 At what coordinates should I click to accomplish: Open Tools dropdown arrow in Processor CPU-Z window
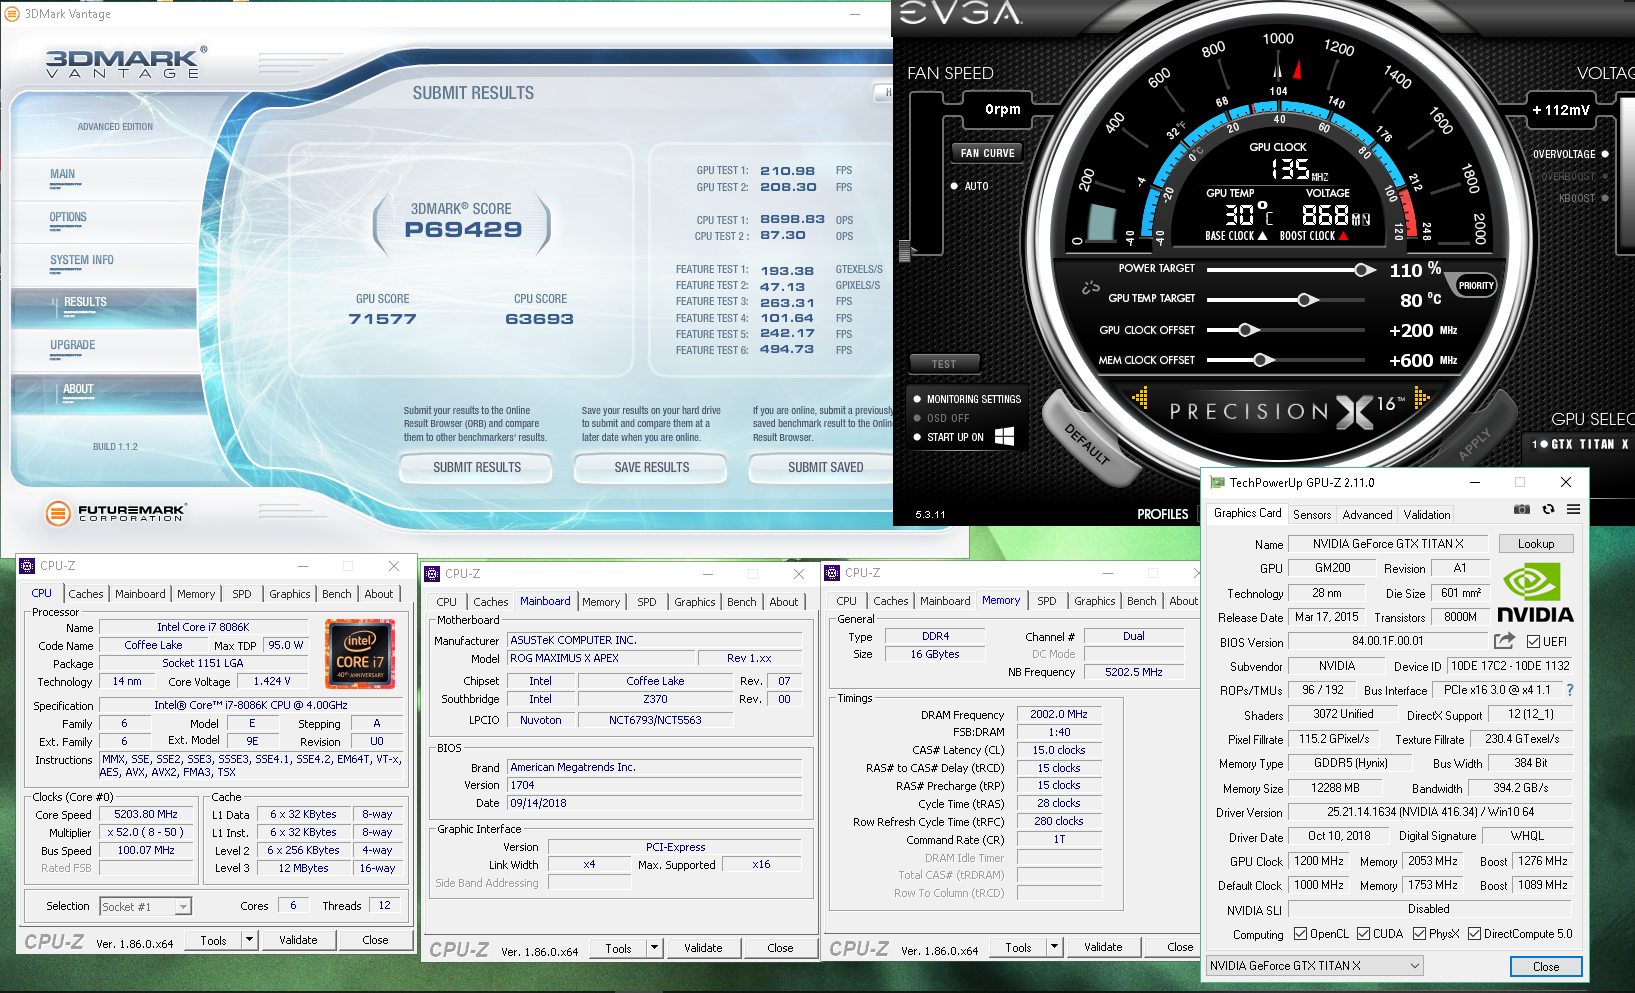coord(249,940)
